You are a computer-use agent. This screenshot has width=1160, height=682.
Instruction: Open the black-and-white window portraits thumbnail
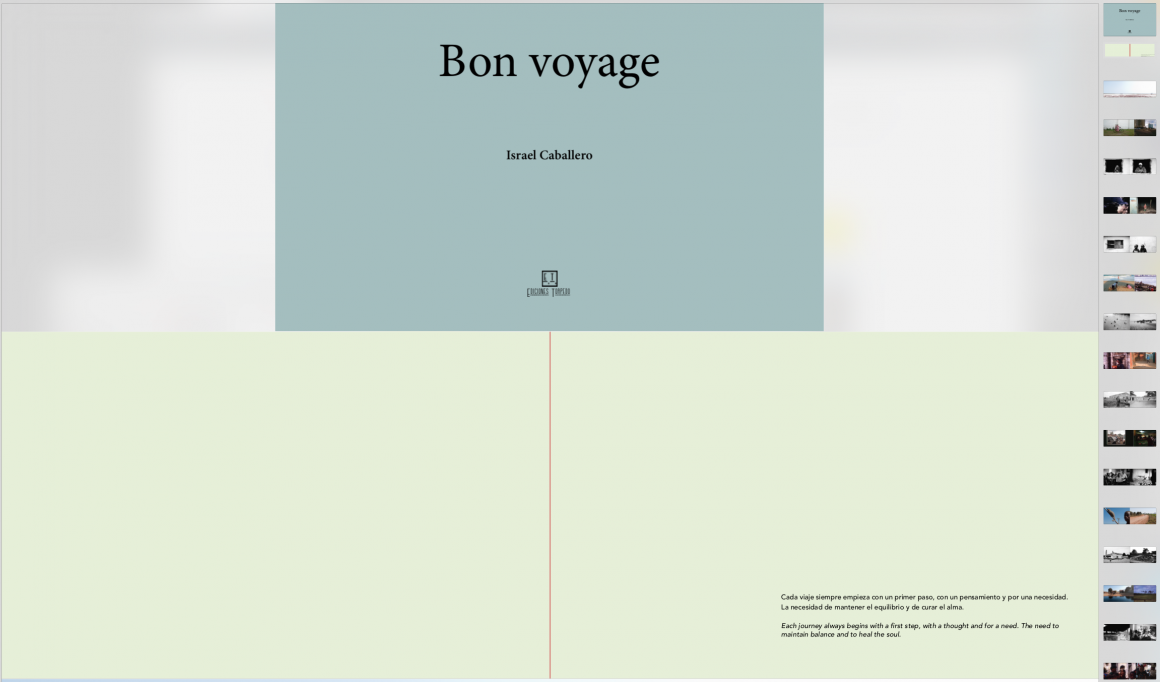click(1129, 166)
